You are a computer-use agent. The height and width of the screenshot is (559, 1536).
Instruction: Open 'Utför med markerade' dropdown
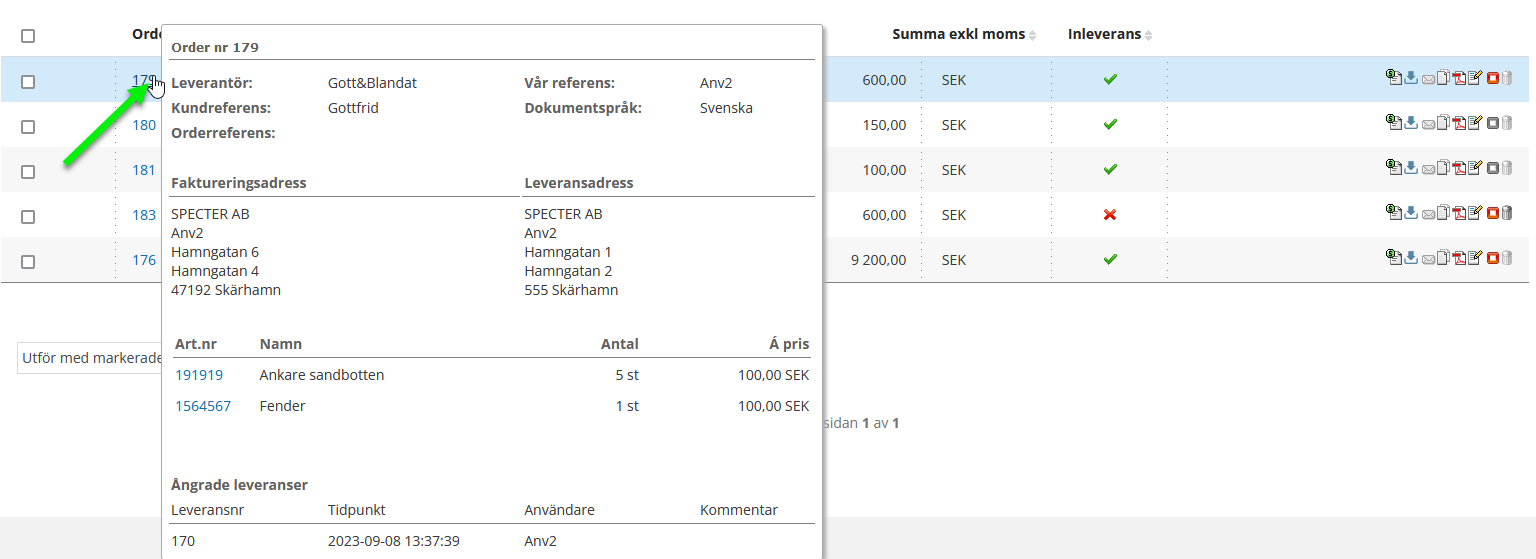tap(90, 358)
